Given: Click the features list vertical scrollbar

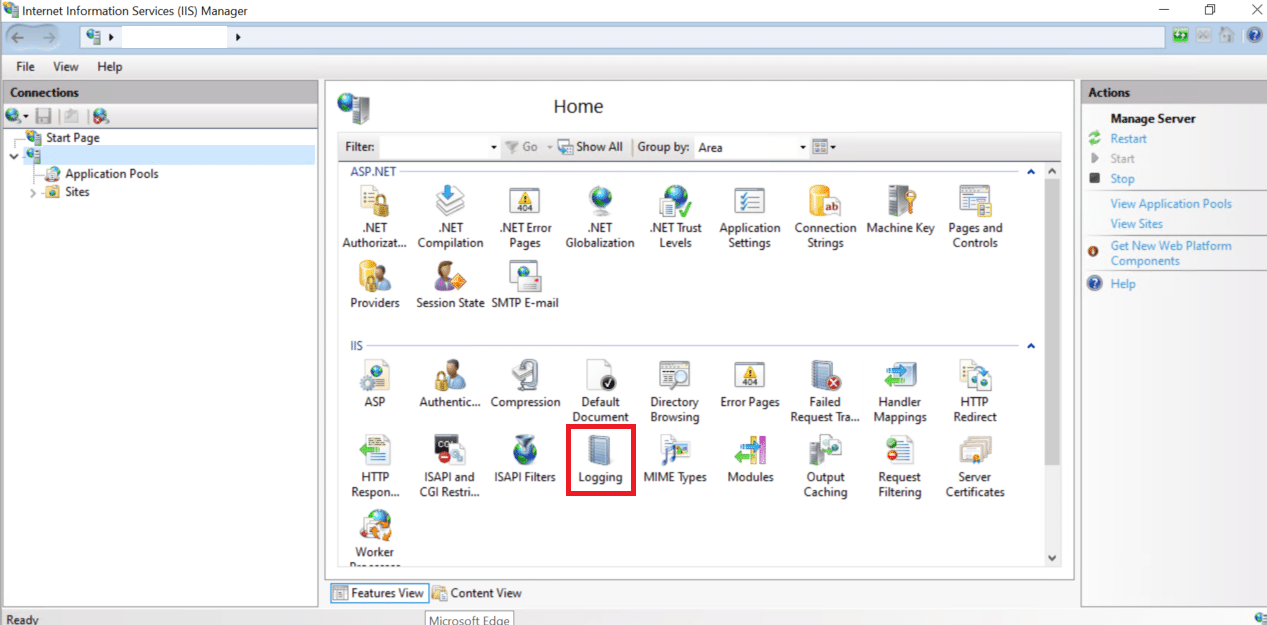Looking at the screenshot, I should pyautogui.click(x=1052, y=366).
